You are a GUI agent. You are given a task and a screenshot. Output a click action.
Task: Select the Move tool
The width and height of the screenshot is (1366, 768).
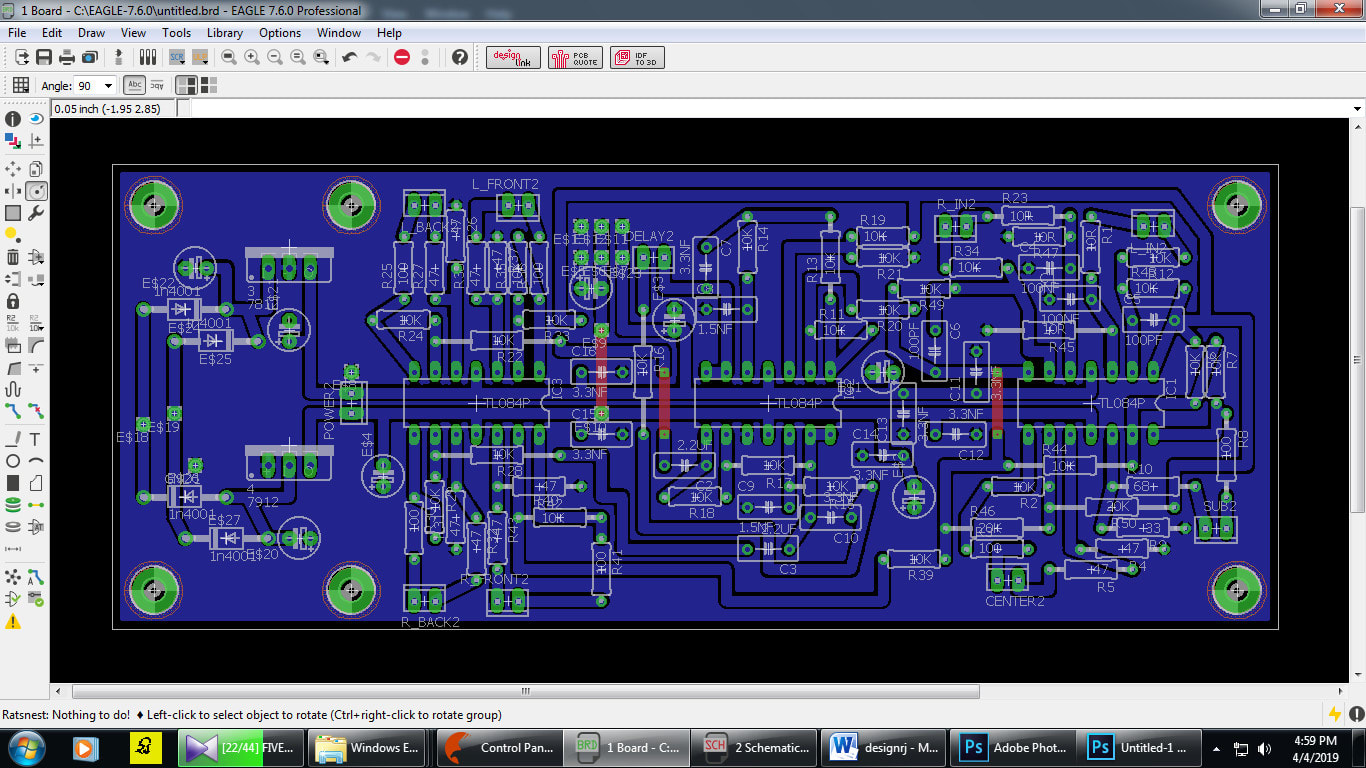pyautogui.click(x=13, y=169)
